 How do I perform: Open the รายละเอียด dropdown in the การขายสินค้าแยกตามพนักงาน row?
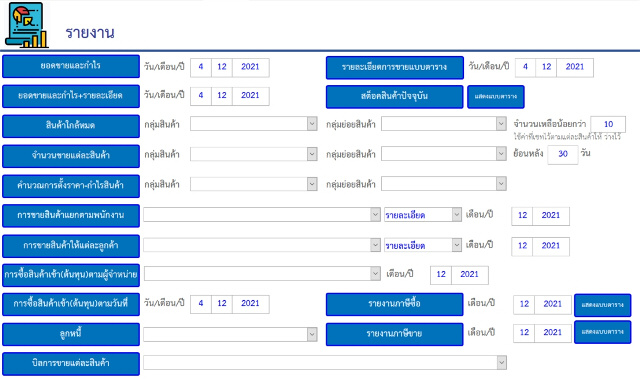pos(422,215)
